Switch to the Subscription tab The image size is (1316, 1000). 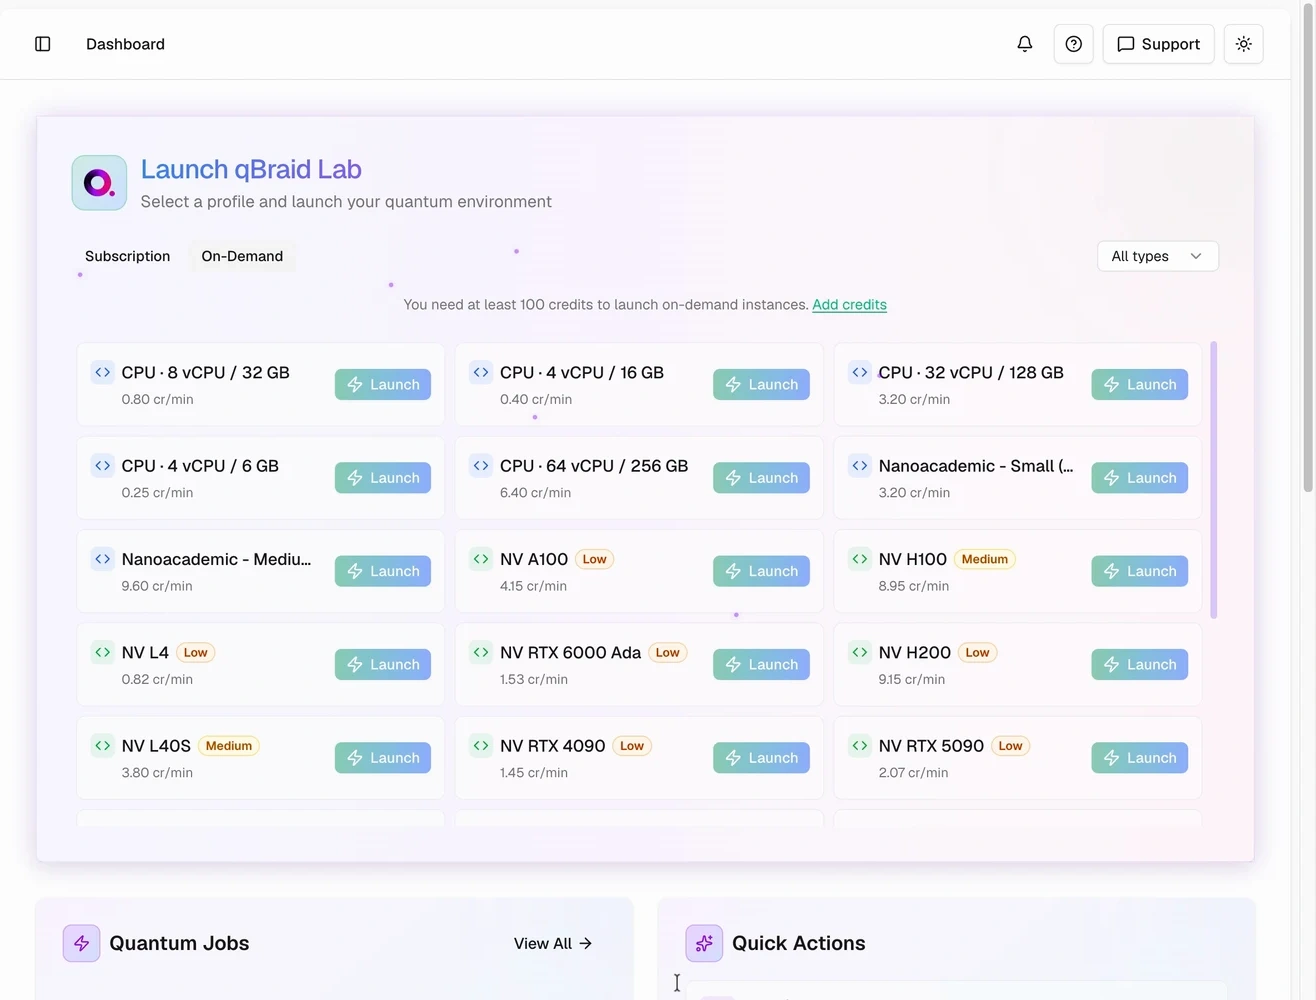127,256
